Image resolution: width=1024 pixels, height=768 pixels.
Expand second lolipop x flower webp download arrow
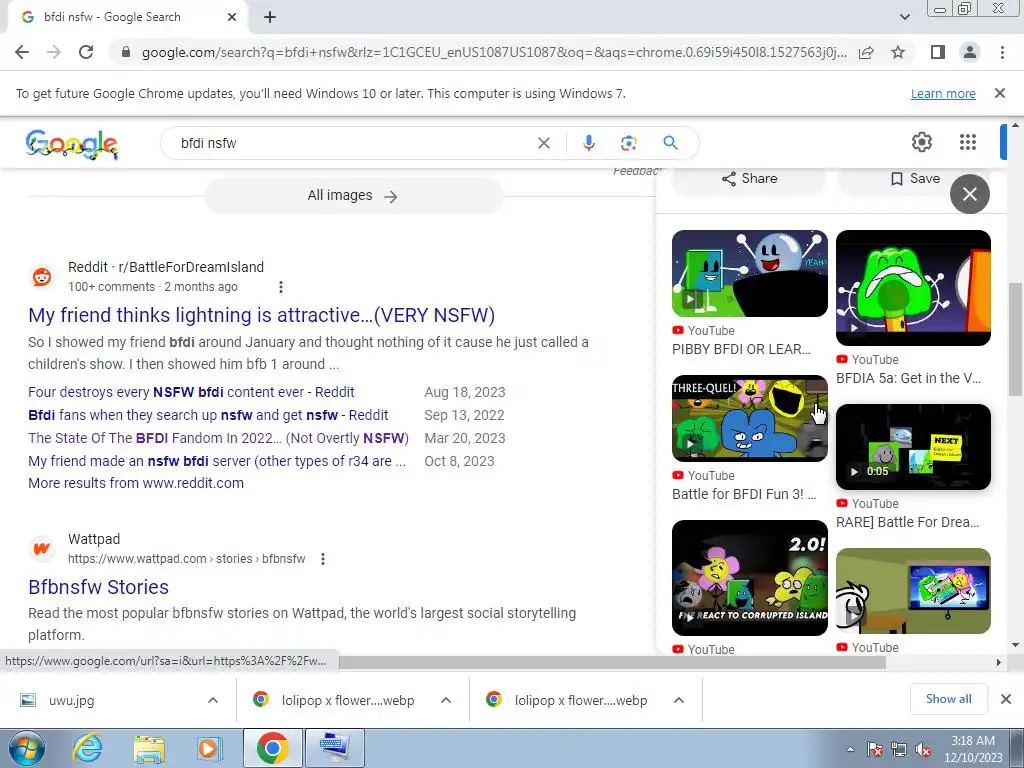(679, 700)
